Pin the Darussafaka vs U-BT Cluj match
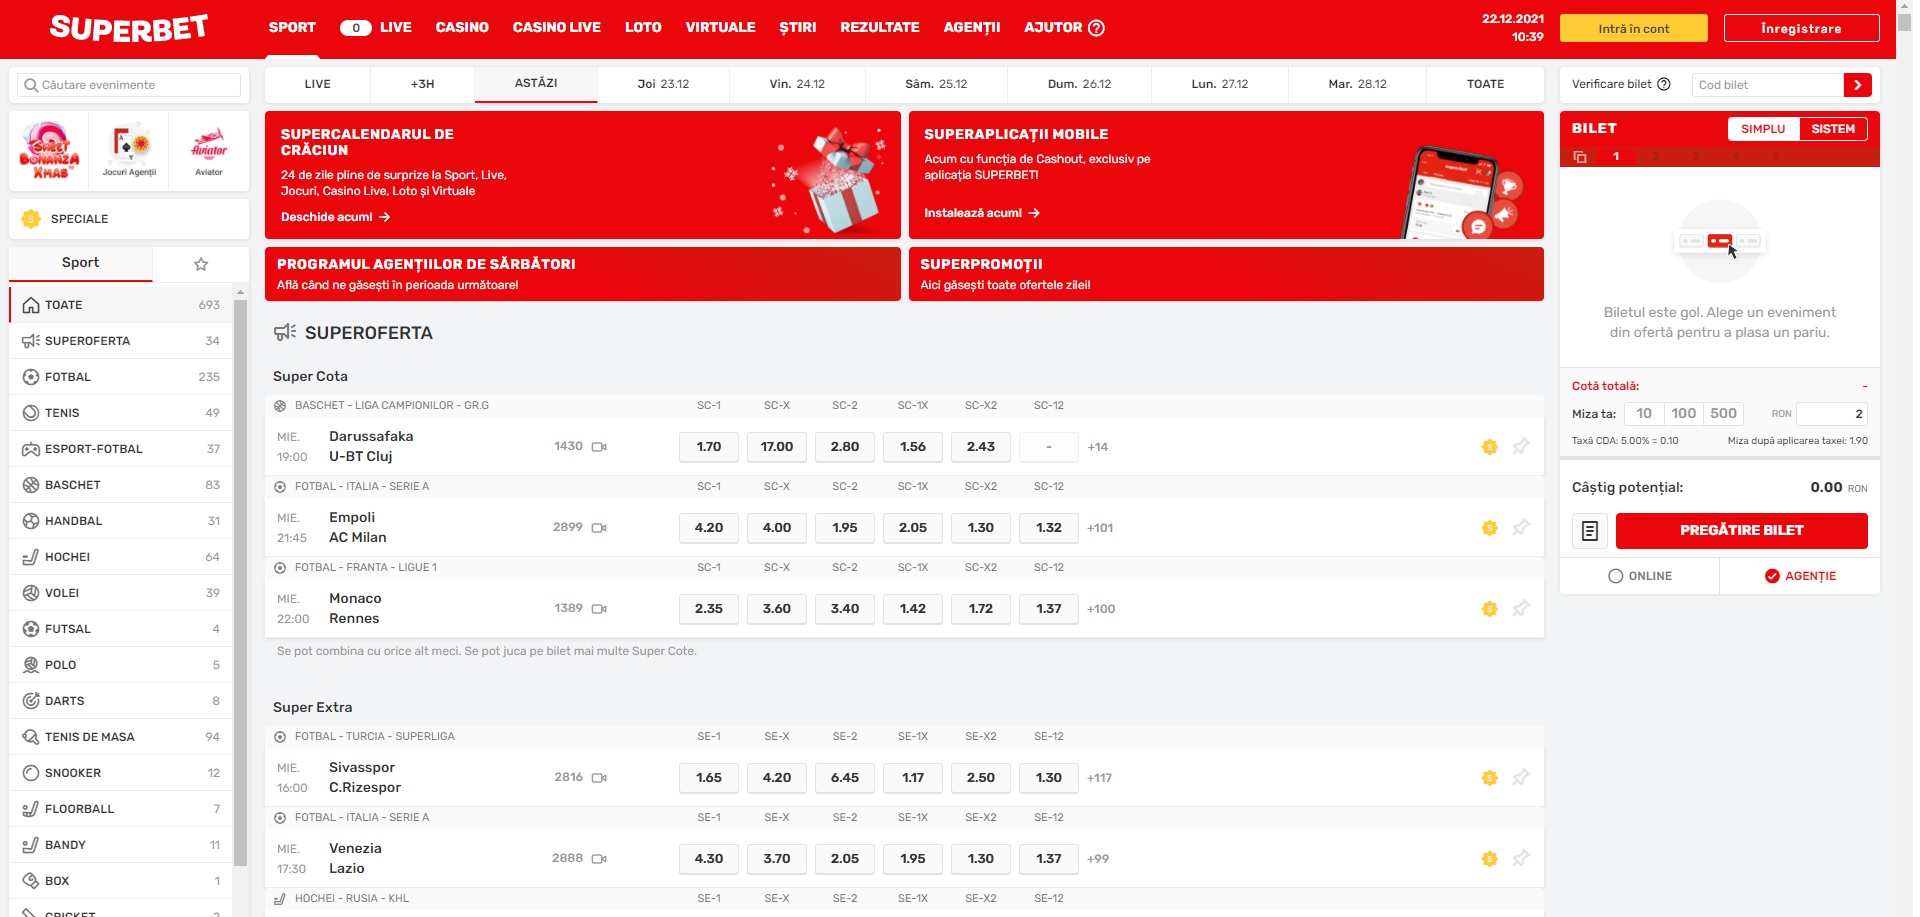1920x917 pixels. click(x=1521, y=447)
